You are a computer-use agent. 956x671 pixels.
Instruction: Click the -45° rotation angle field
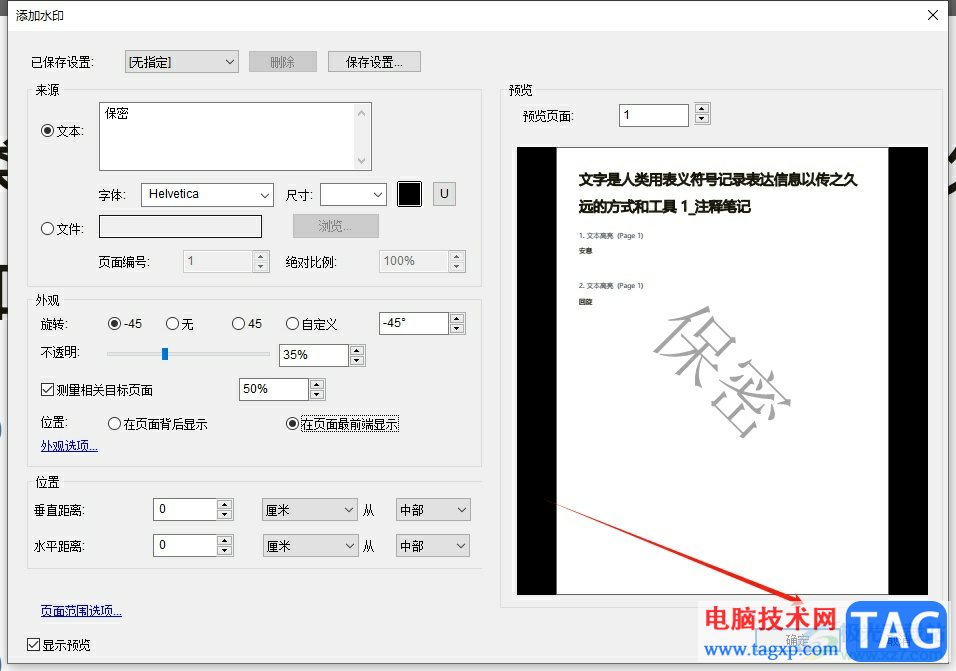[414, 323]
